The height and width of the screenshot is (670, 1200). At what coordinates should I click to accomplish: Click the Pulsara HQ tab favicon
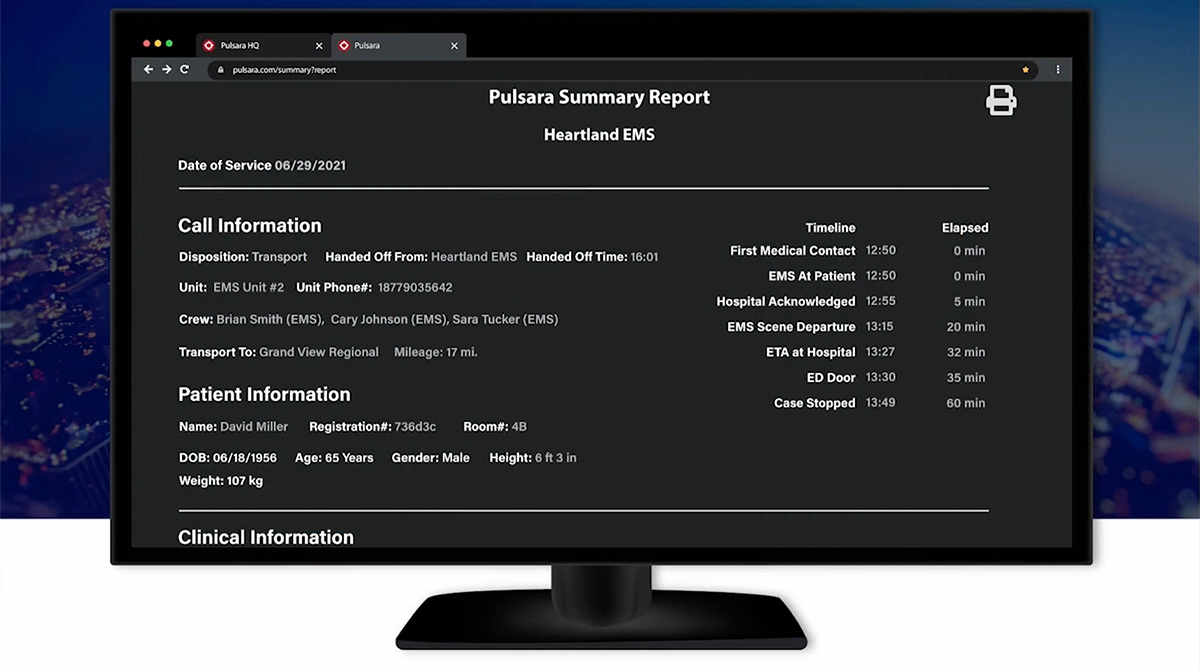(209, 46)
